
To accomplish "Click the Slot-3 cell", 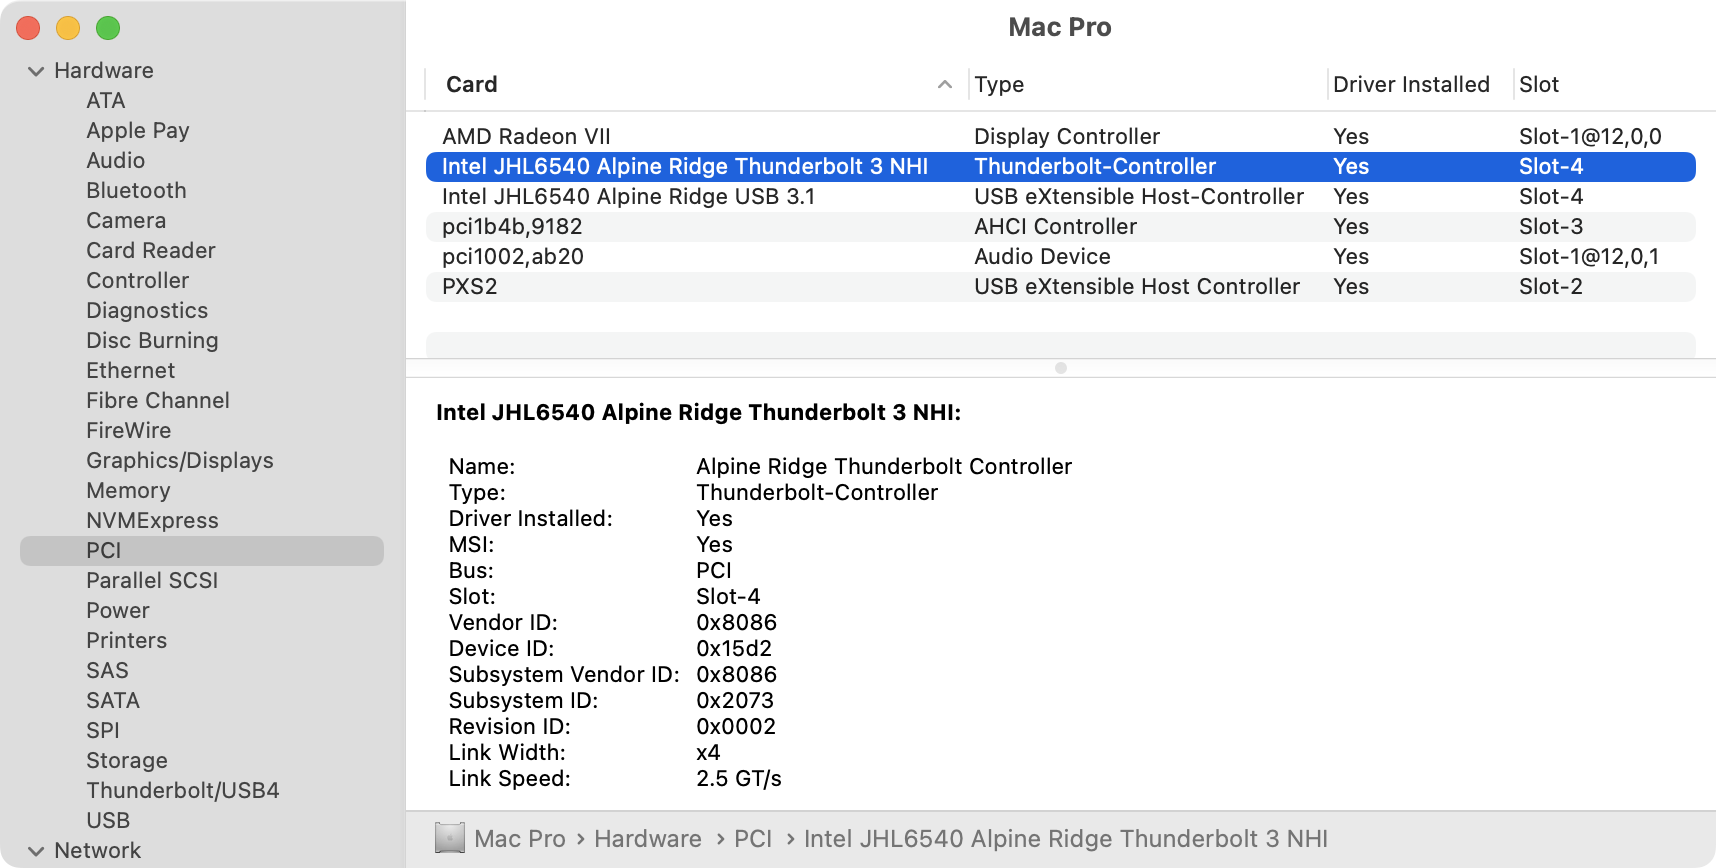I will tap(1551, 227).
